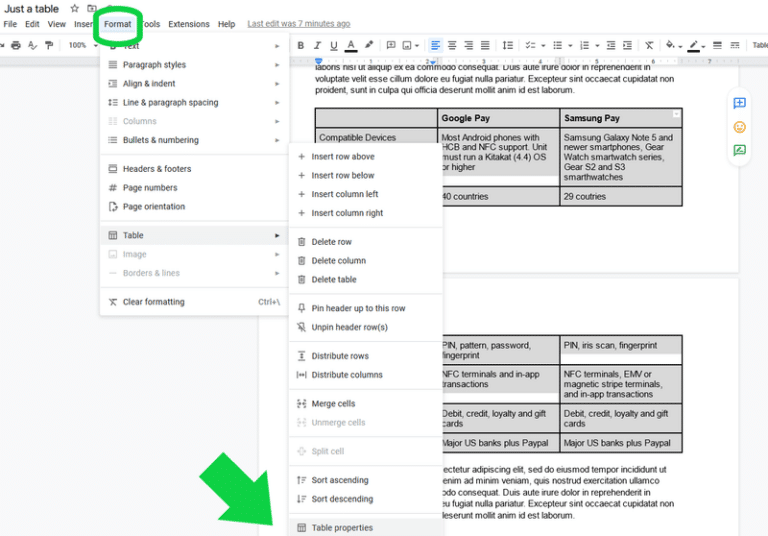Open Last edit was 7 minutes ago link
Image resolution: width=768 pixels, height=536 pixels.
pos(299,24)
